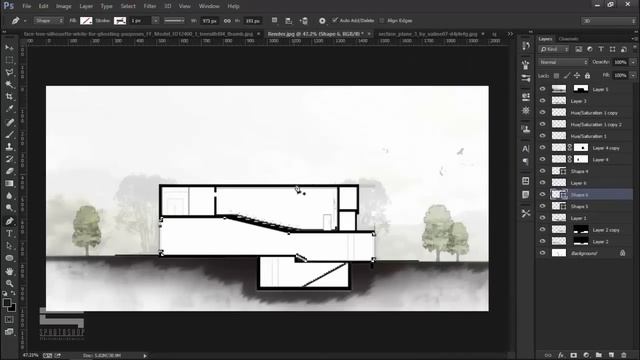
Task: Open the Opacity slider dropdown arrow
Action: coord(633,62)
